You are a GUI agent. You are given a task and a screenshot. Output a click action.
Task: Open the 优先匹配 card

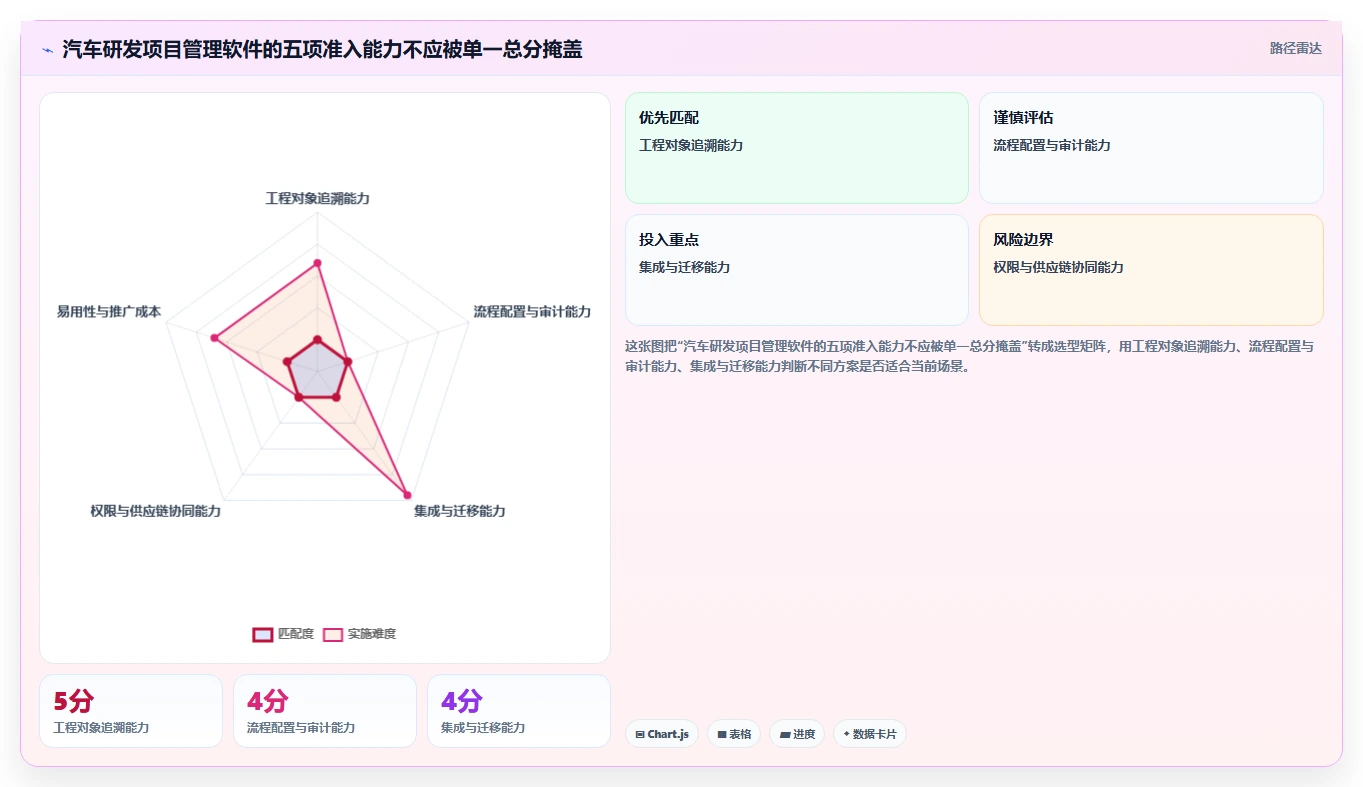[x=797, y=148]
